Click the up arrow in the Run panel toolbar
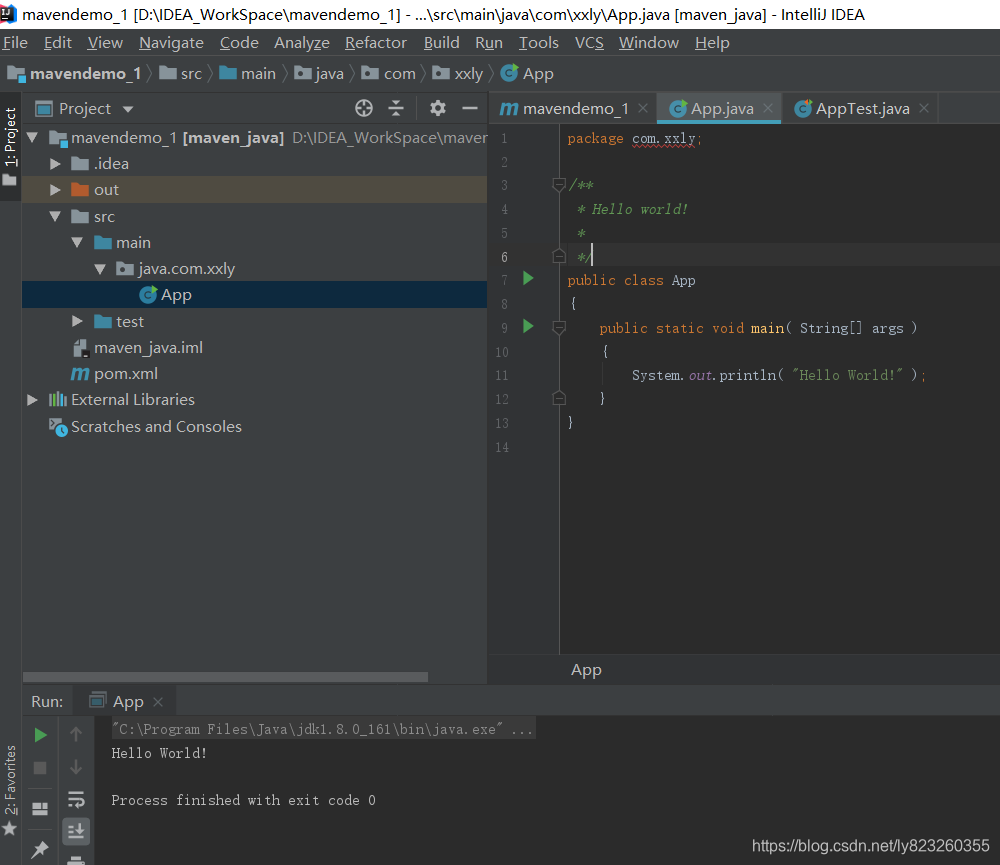 pos(76,735)
